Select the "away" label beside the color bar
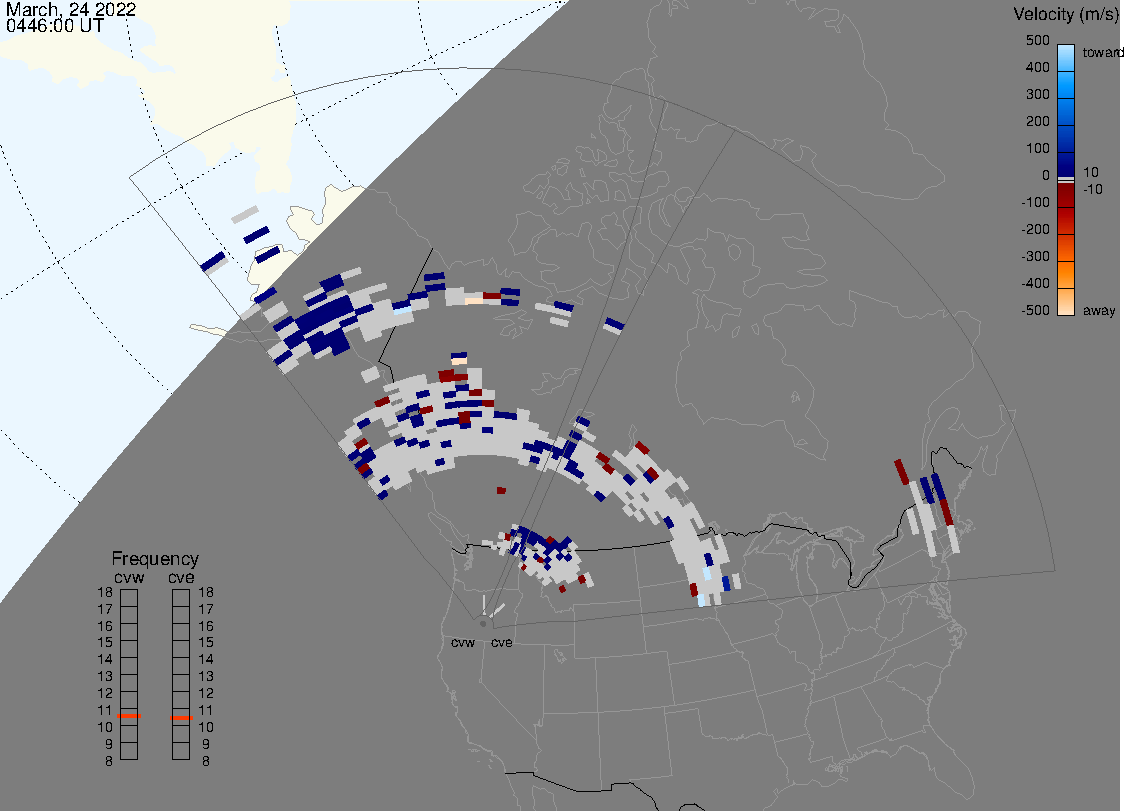The image size is (1124, 811). (x=1099, y=310)
